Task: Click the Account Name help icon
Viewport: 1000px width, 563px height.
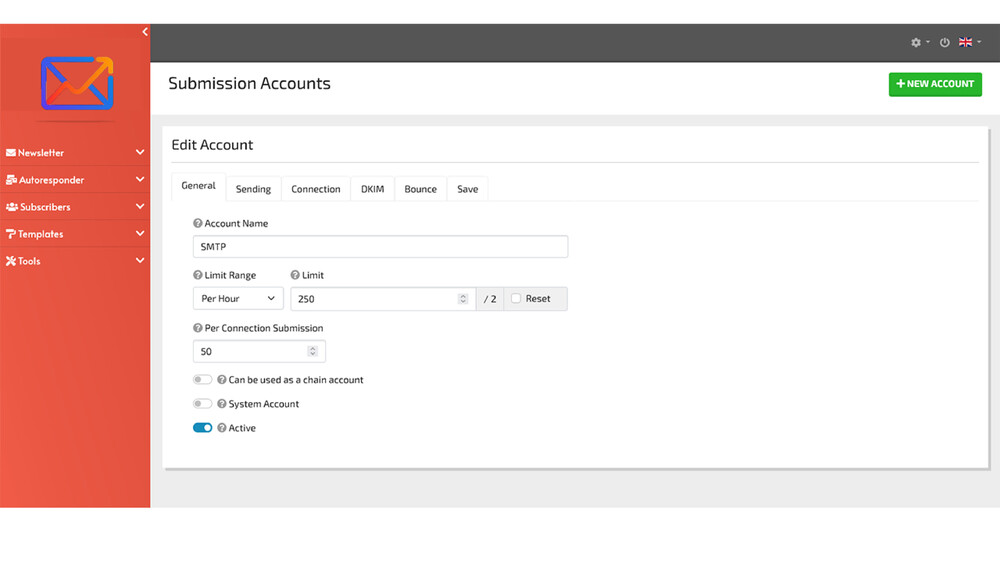Action: (x=198, y=223)
